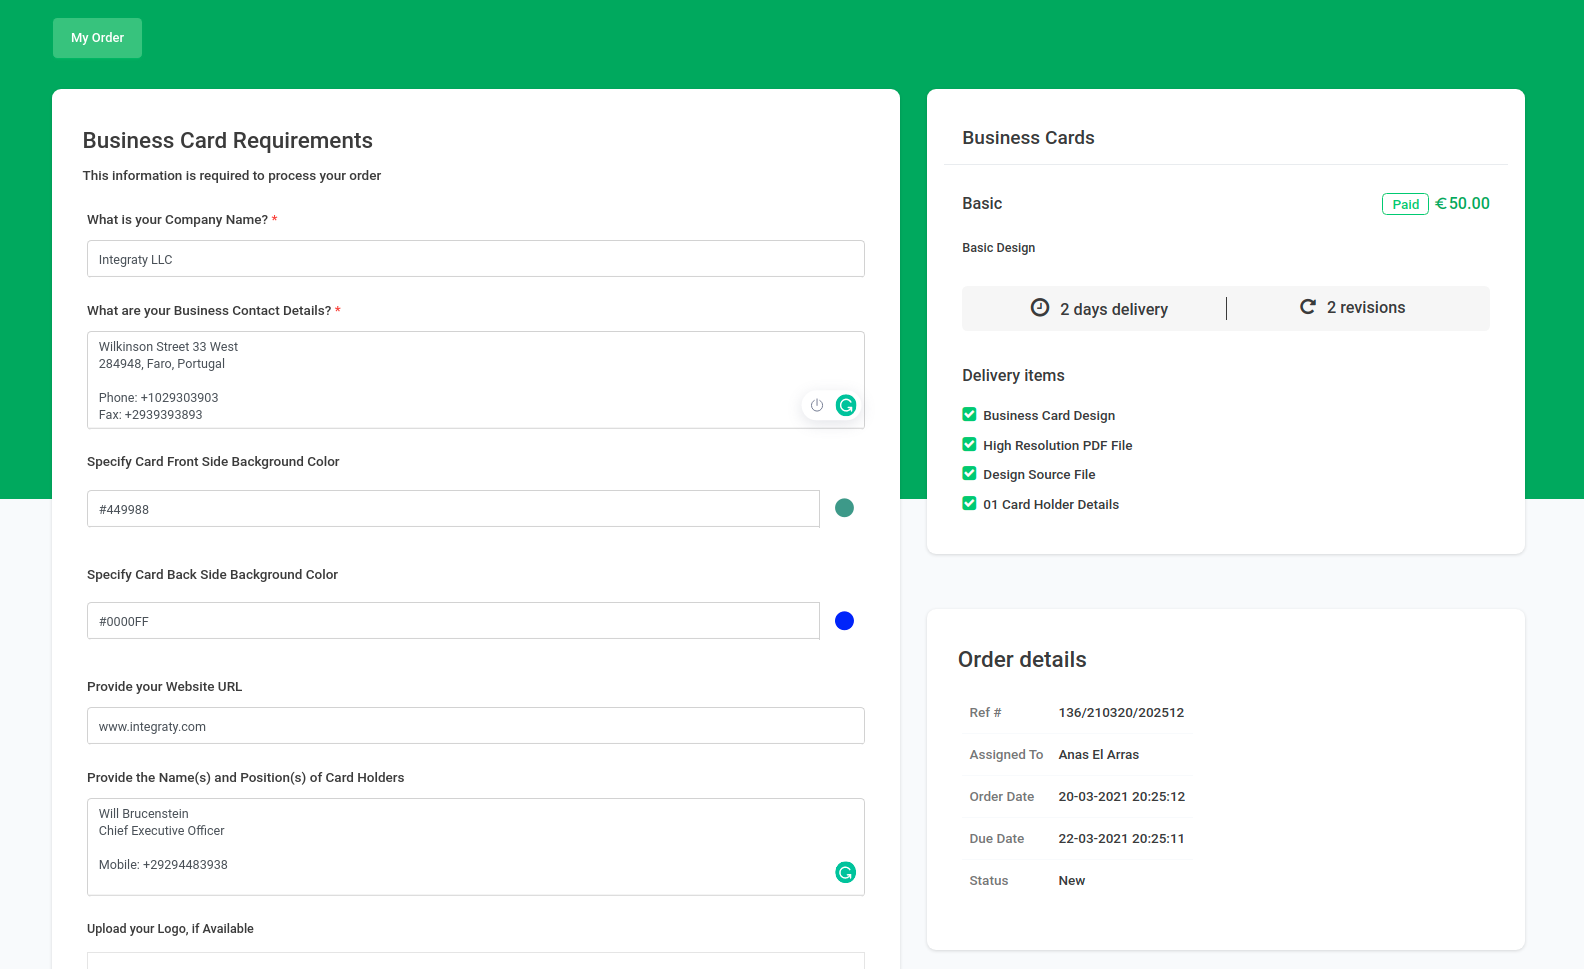Click the due date 22-03-2021 20:25:11
This screenshot has height=969, width=1584.
click(x=1122, y=839)
